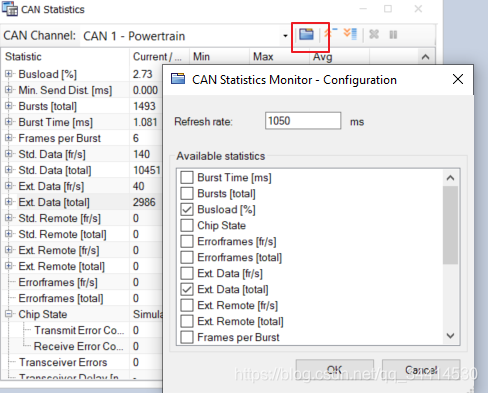This screenshot has height=393, width=488.
Task: Enable the Burst Time [ms] checkbox
Action: tap(187, 177)
